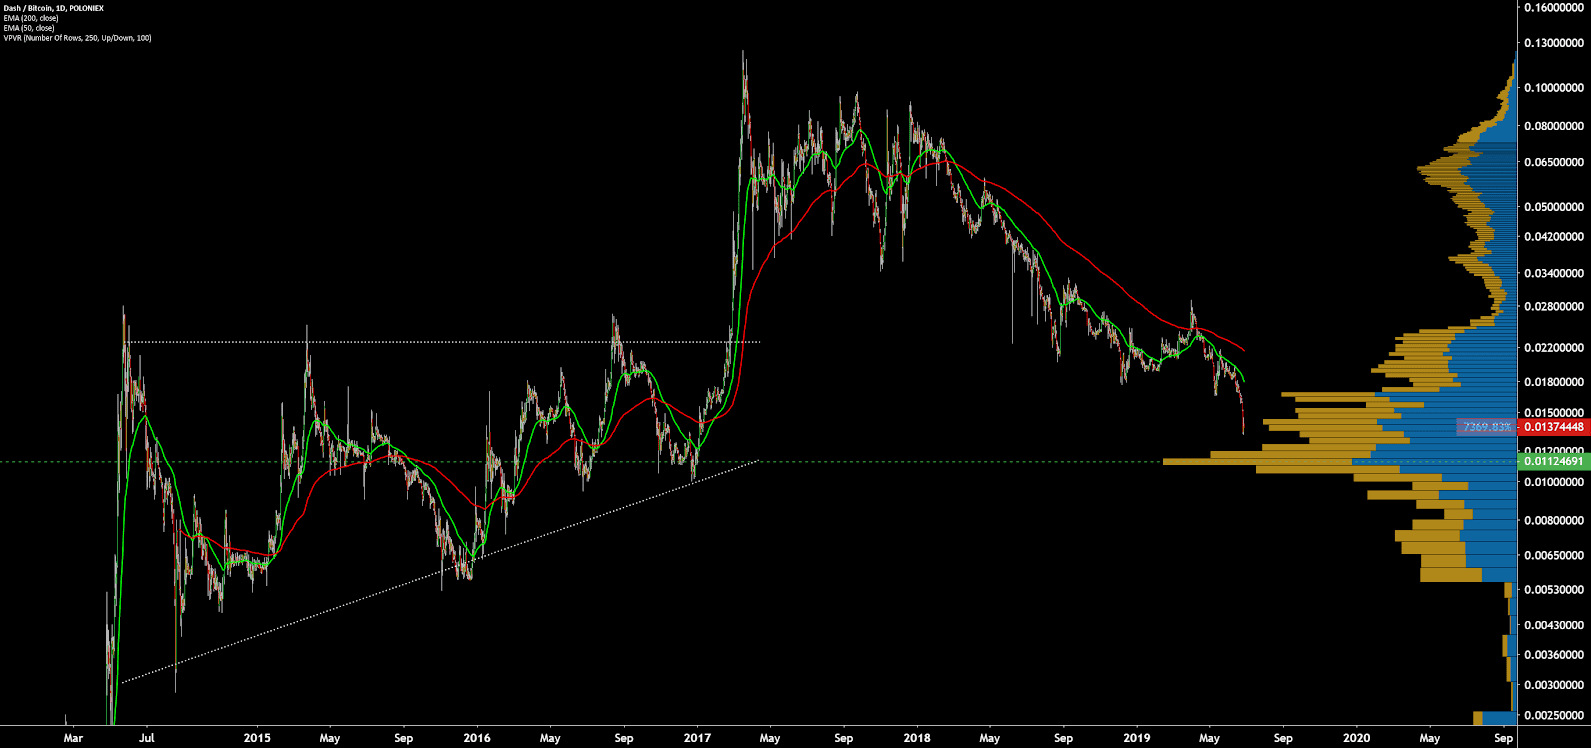1591x748 pixels.
Task: Click the 2016 label on time axis
Action: [477, 739]
